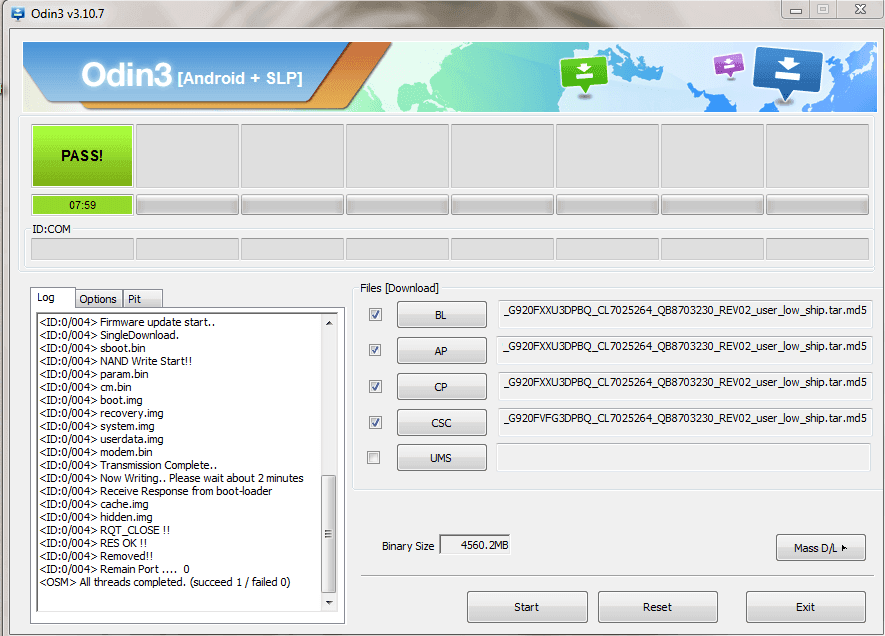This screenshot has width=885, height=636.
Task: Enable the UMS checkbox
Action: pyautogui.click(x=374, y=457)
